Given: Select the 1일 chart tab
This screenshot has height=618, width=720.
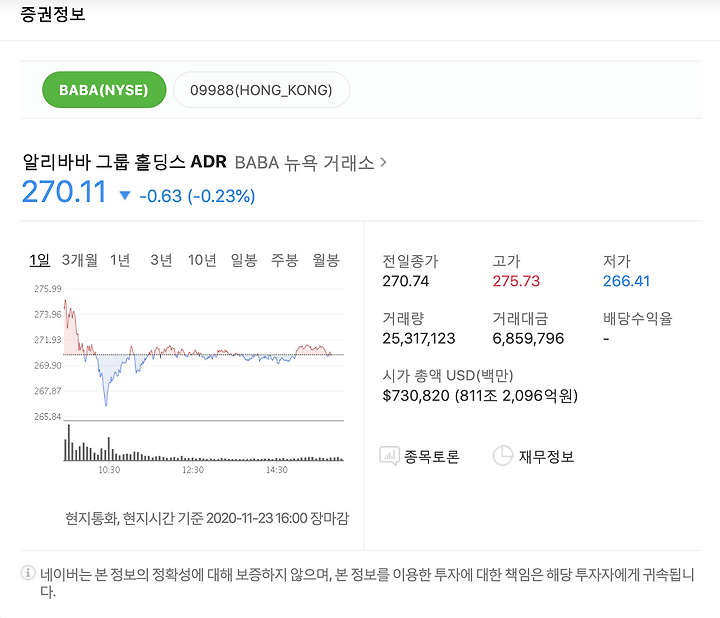Looking at the screenshot, I should (39, 260).
